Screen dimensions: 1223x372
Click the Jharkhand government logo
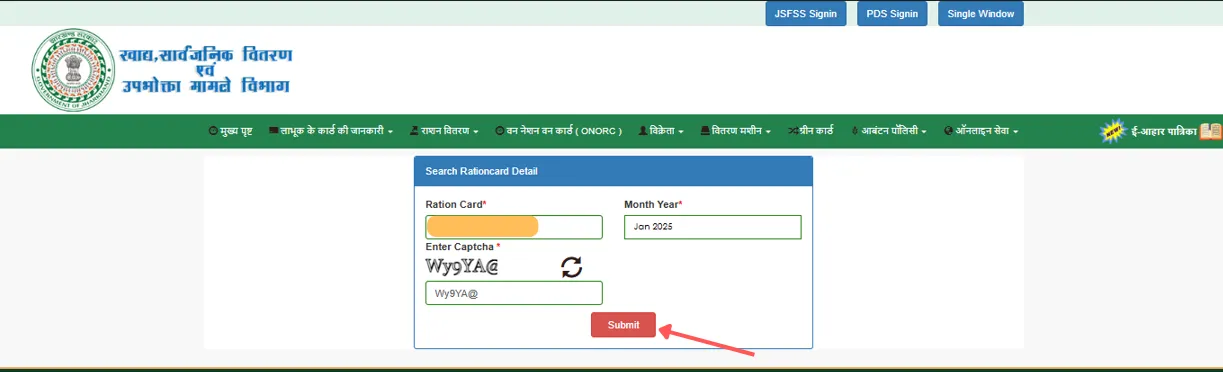click(72, 69)
